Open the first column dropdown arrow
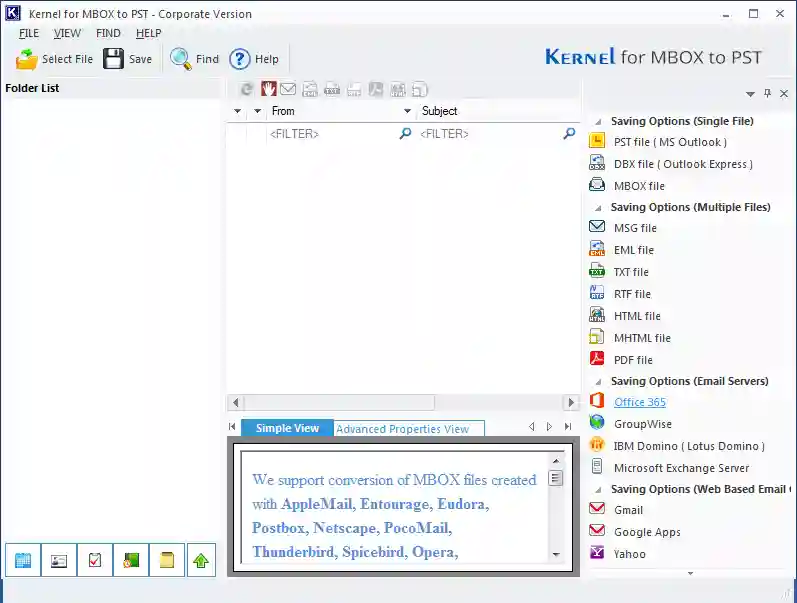The width and height of the screenshot is (797, 603). click(237, 111)
